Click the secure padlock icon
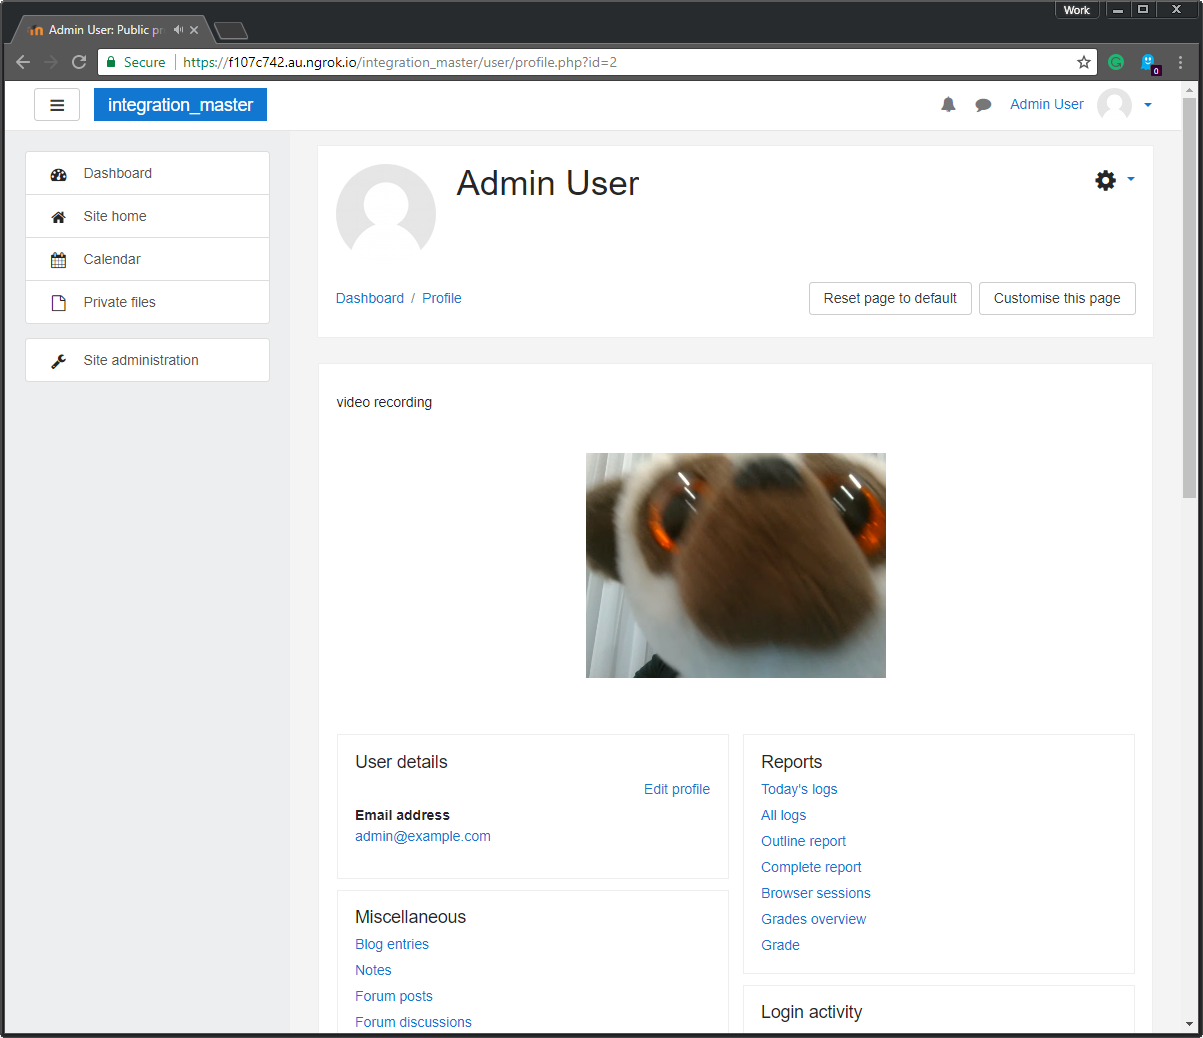Screen dimensions: 1203x1038 tap(111, 62)
